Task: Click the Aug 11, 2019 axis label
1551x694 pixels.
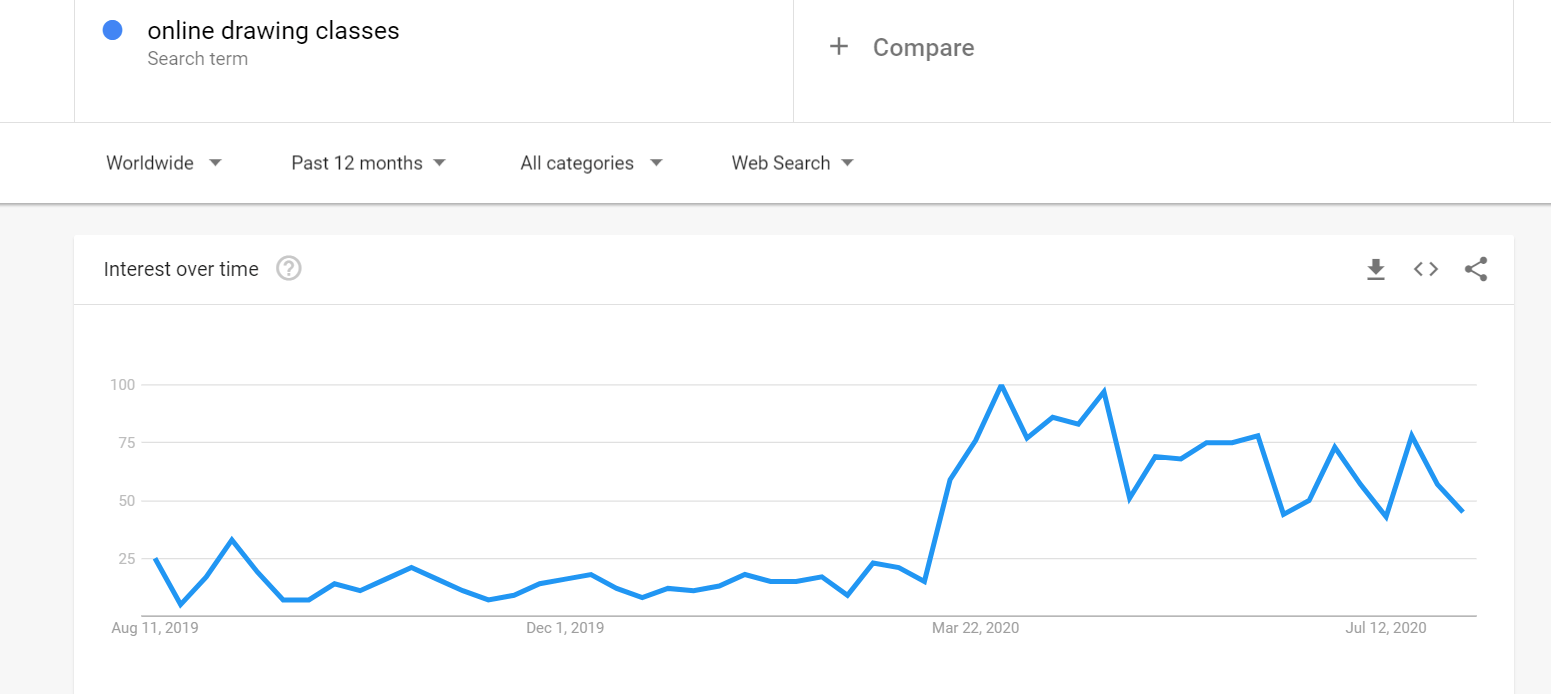Action: click(155, 628)
